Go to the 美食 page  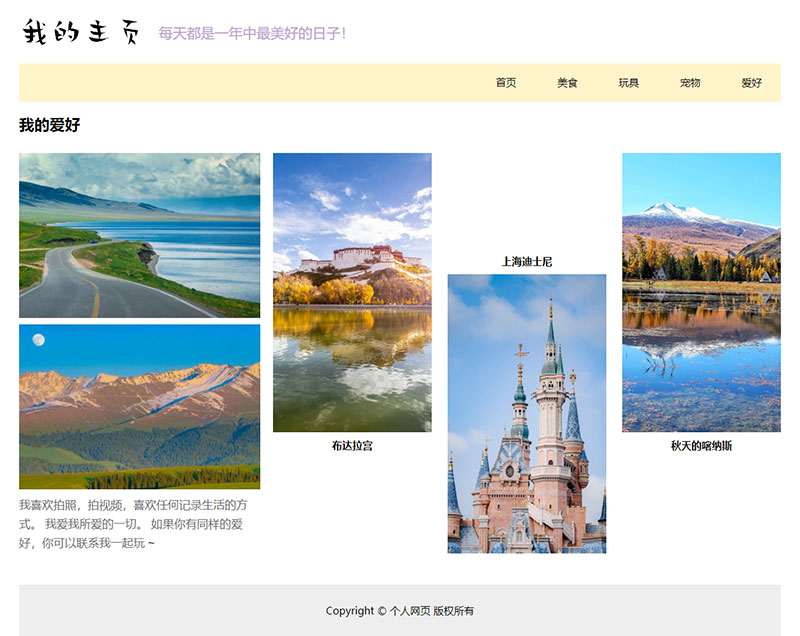[567, 83]
